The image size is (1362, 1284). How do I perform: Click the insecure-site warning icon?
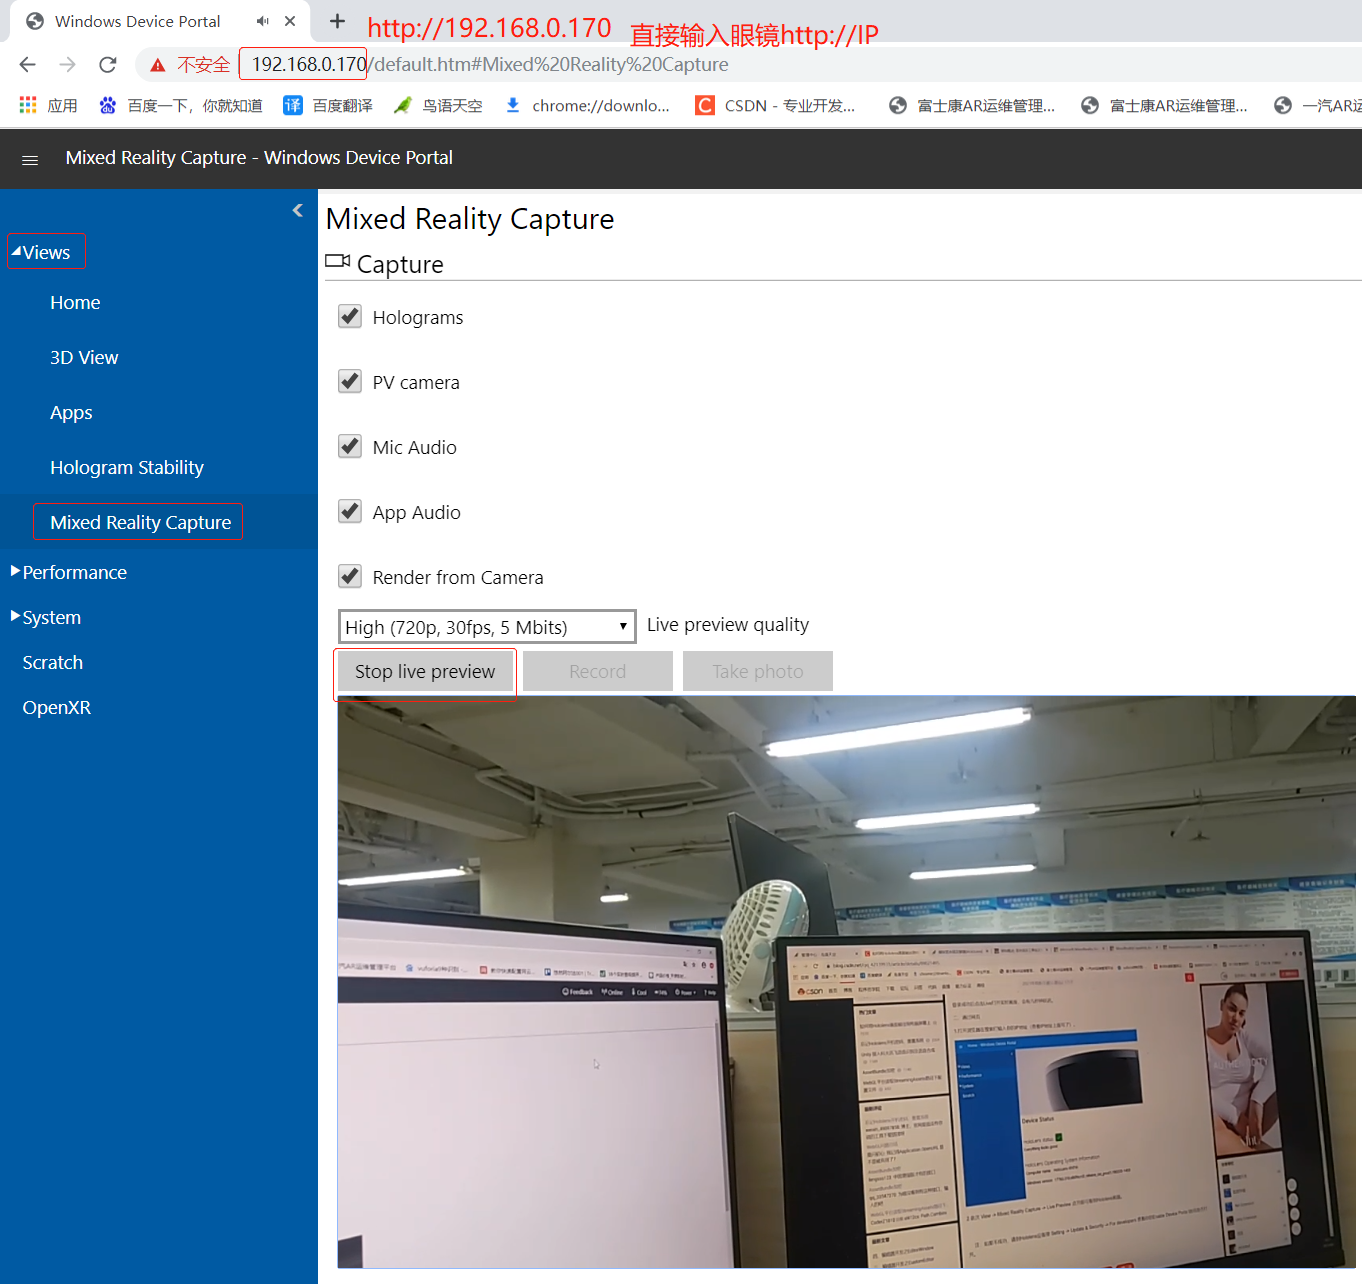(x=158, y=65)
